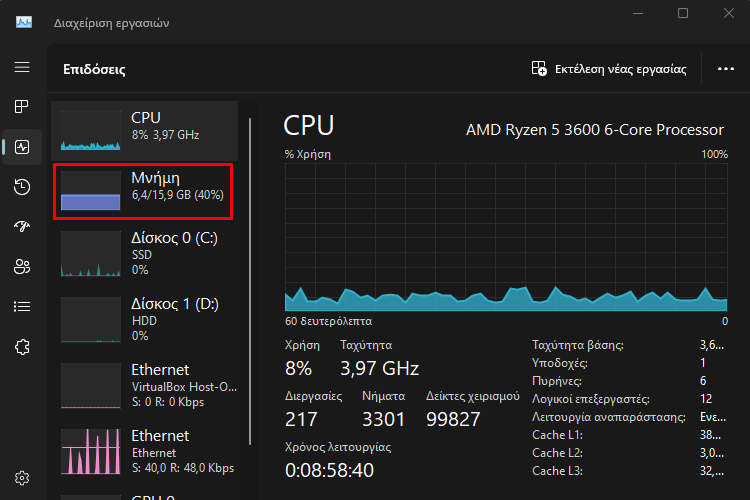Screen dimensions: 750x500
Task: Click the 99827 handles count
Action: pyautogui.click(x=452, y=420)
